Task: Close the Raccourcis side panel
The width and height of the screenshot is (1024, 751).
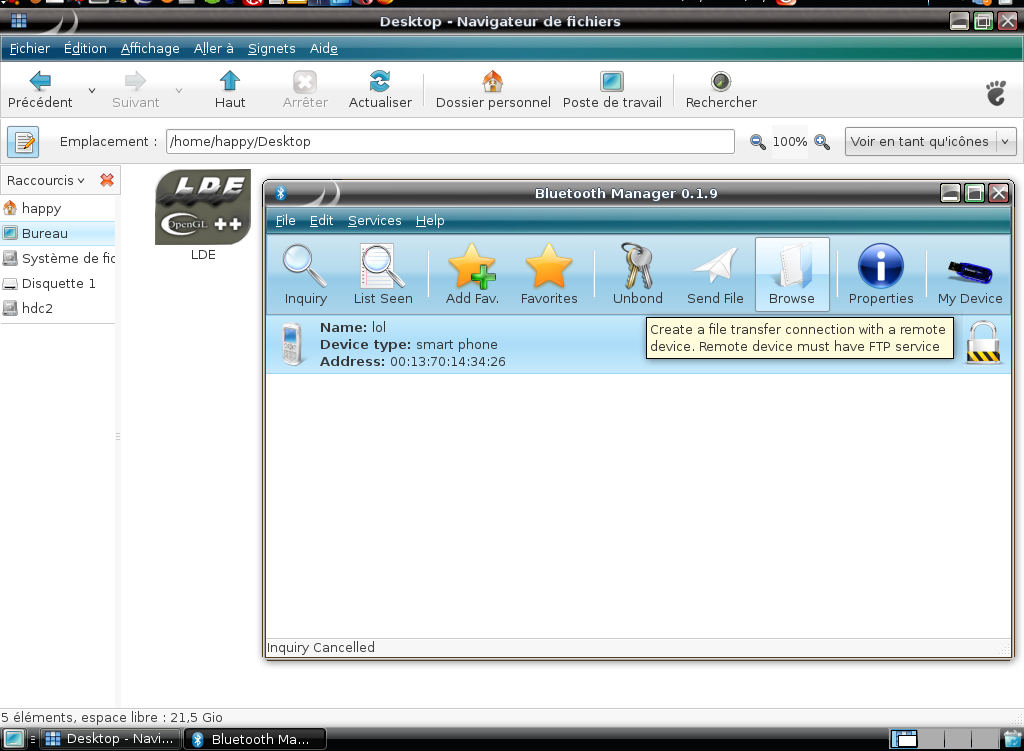Action: [107, 180]
